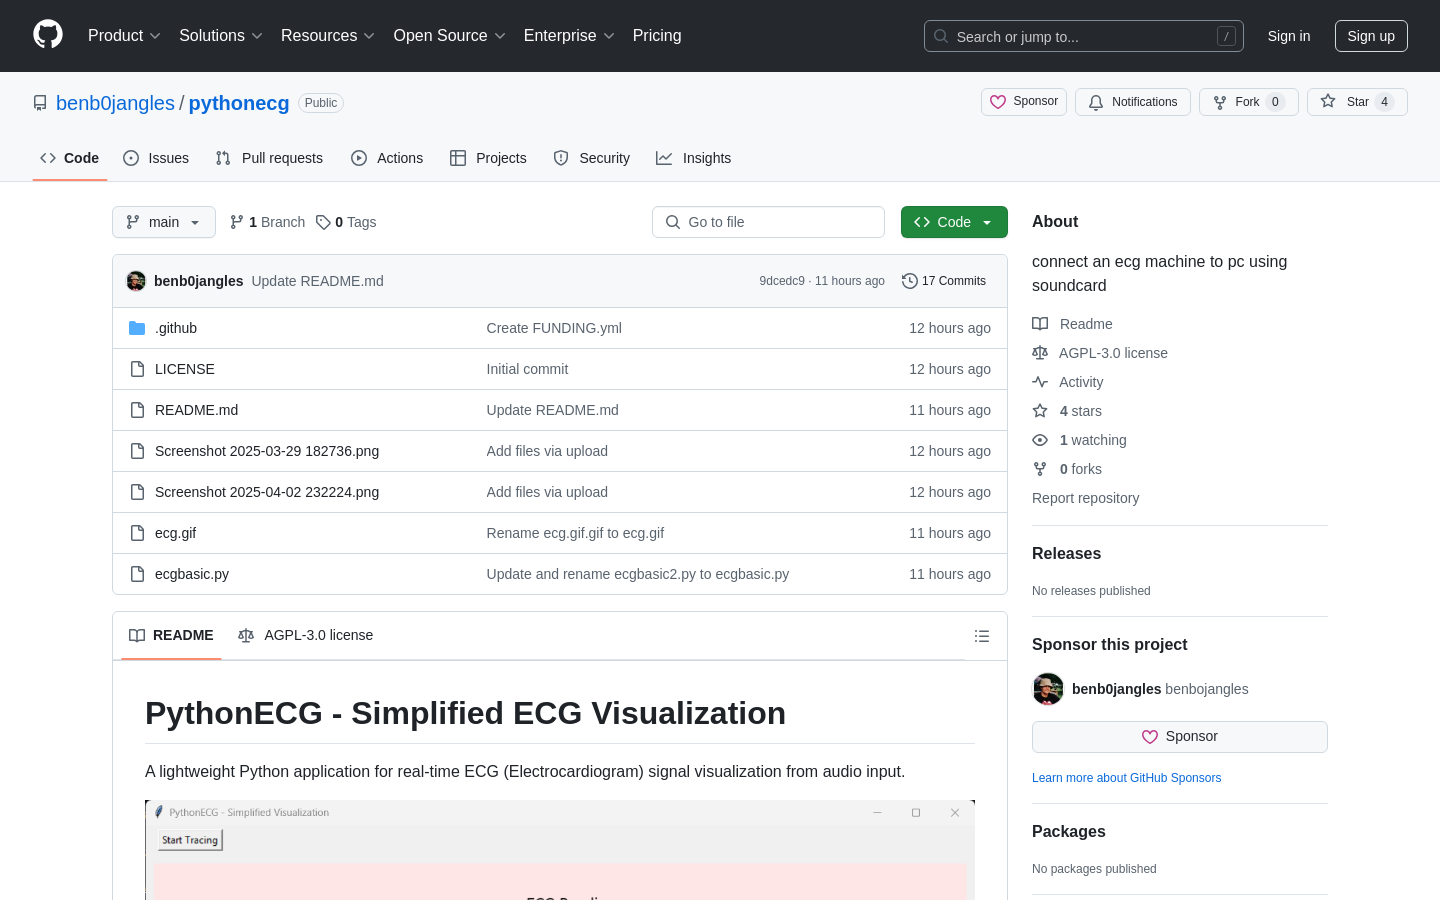The width and height of the screenshot is (1440, 900).
Task: Click Update README.md latest commit message
Action: [x=317, y=281]
